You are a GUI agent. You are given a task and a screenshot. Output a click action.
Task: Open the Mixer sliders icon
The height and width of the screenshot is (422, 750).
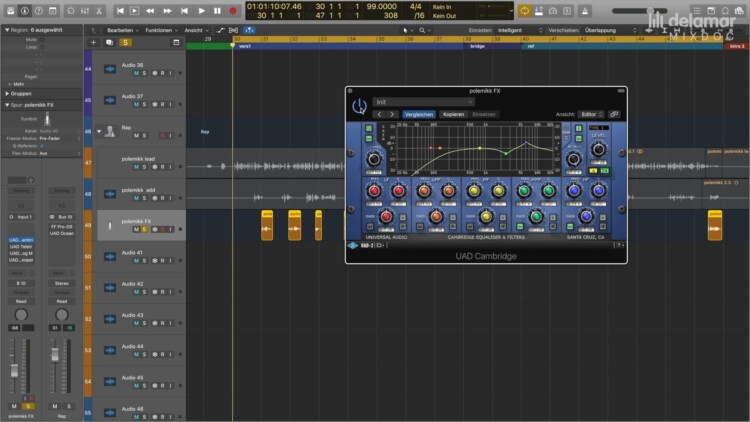point(85,11)
